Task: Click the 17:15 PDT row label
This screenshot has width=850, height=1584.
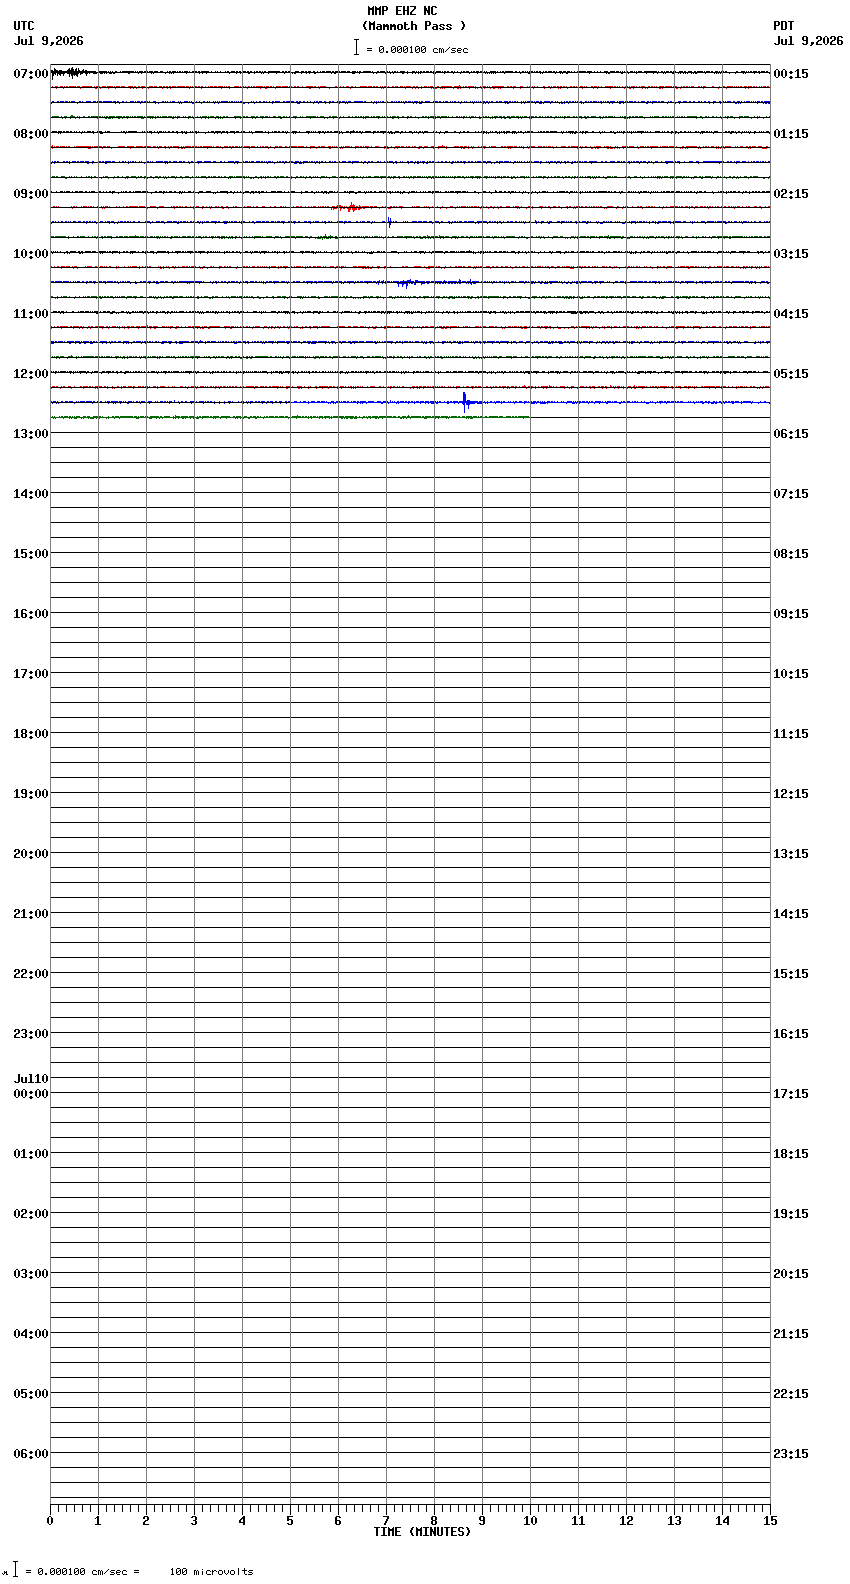Action: point(791,1094)
